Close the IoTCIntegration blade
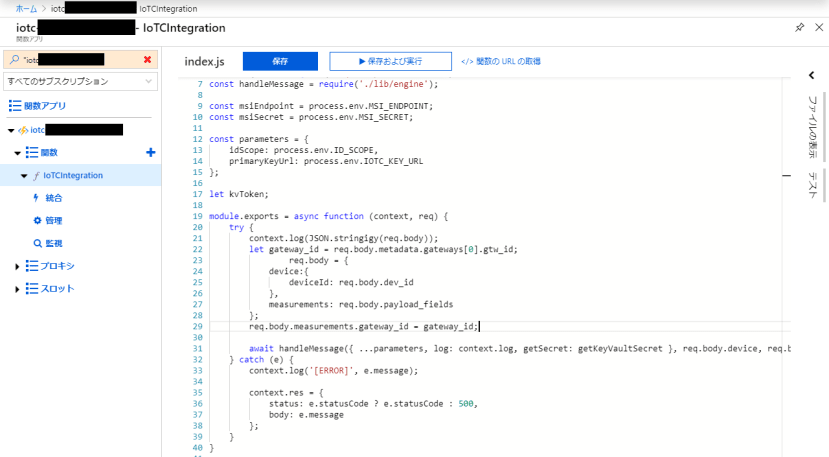This screenshot has width=829, height=457. pos(819,27)
